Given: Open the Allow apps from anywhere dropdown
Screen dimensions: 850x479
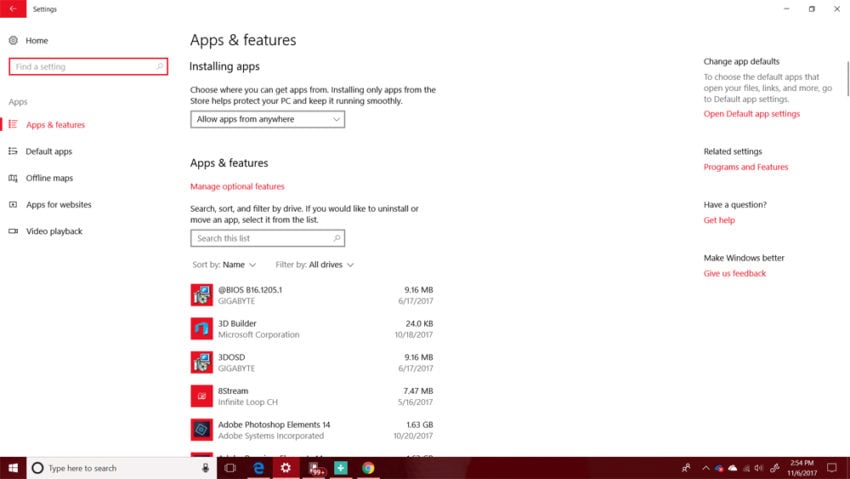Looking at the screenshot, I should pos(267,119).
